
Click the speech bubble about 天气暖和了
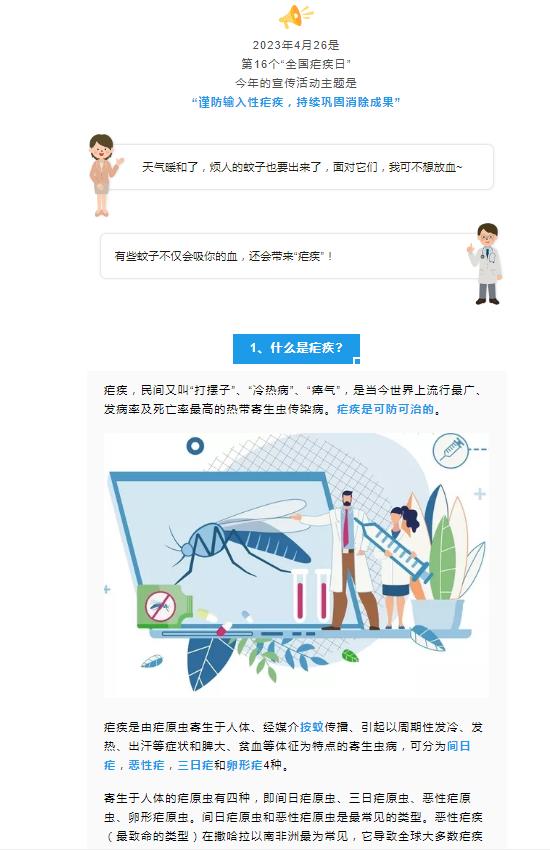coord(301,167)
